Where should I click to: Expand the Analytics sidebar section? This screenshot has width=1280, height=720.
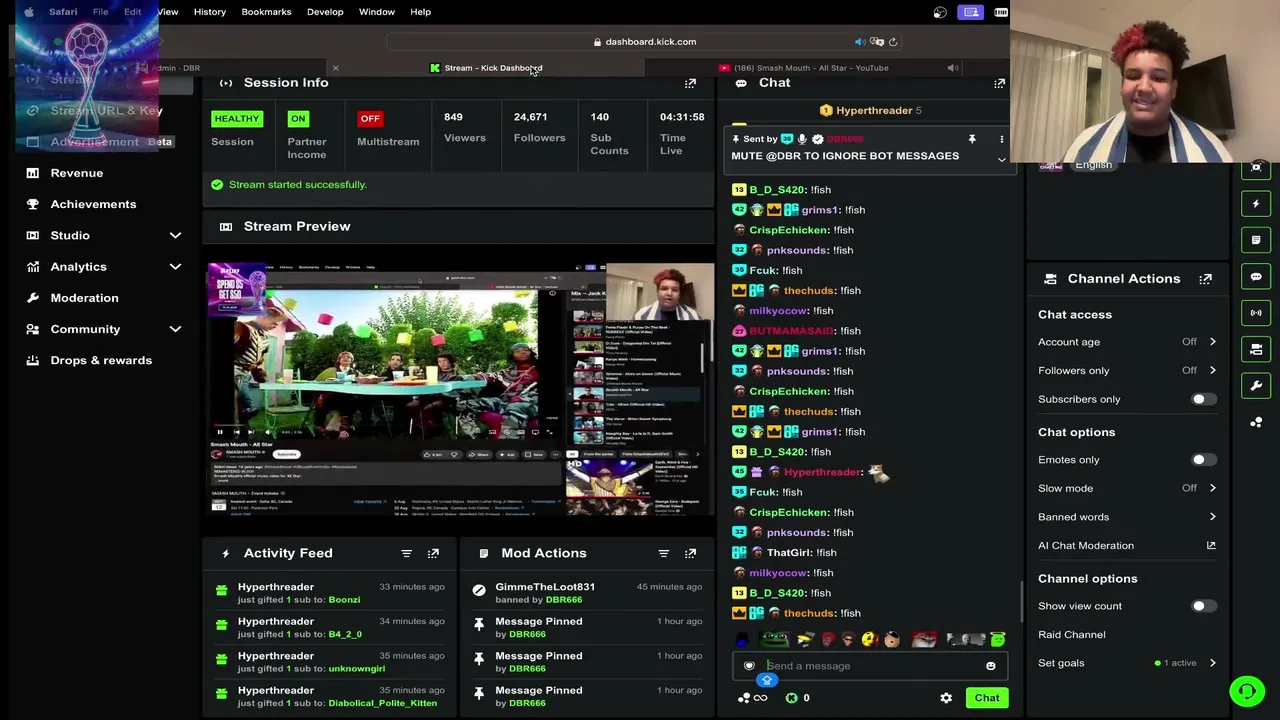point(175,267)
